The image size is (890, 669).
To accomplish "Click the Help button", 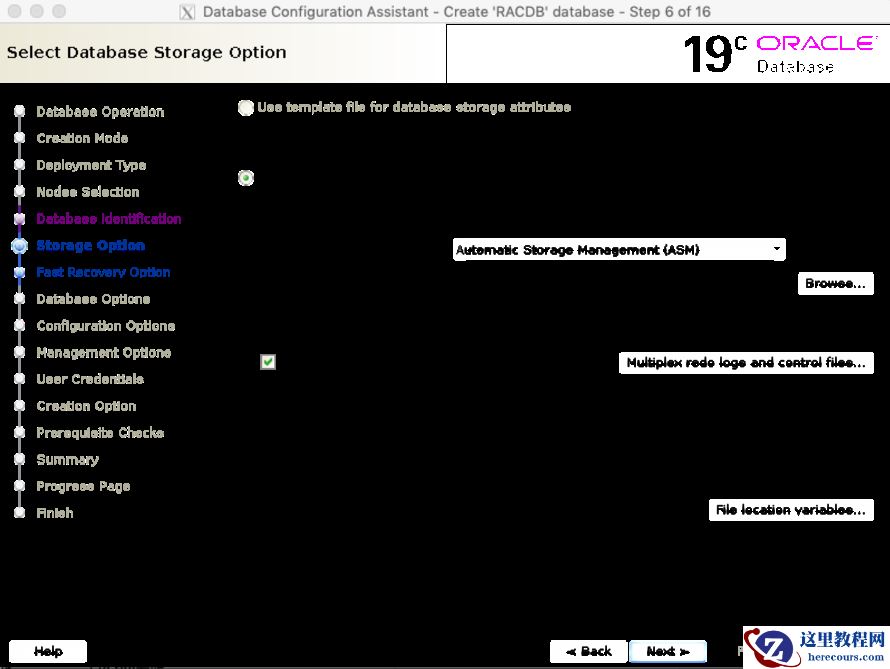I will tap(48, 651).
